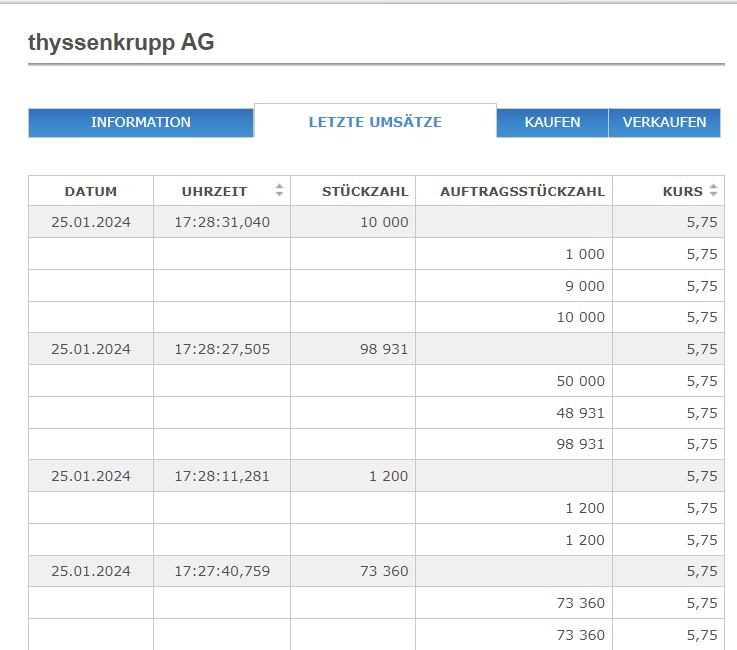Screen dimensions: 737x650
Task: Open the INFORMATION tab
Action: coord(141,123)
